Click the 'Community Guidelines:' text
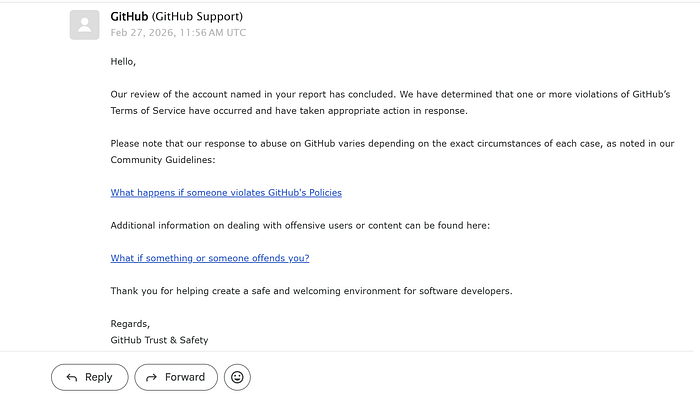 [x=162, y=160]
